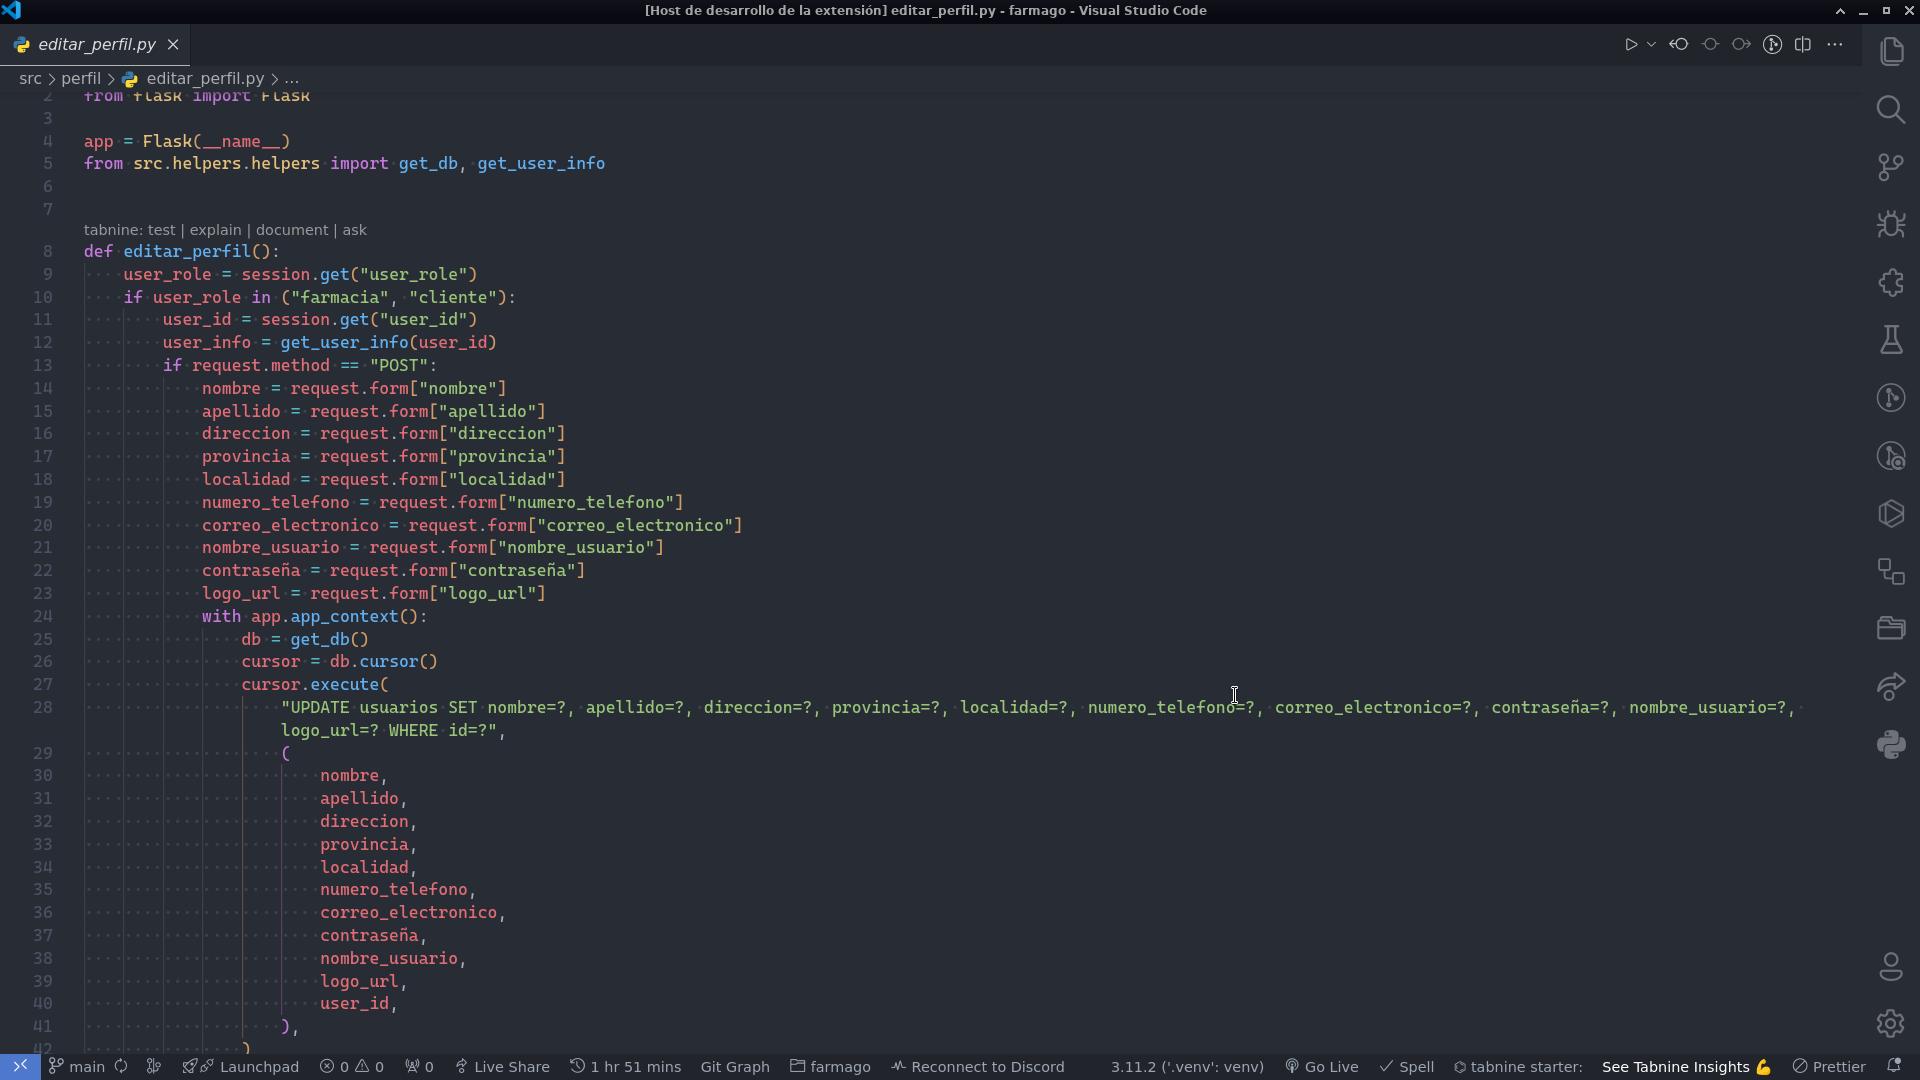The height and width of the screenshot is (1080, 1920).
Task: Open Manage settings gear icon
Action: click(x=1890, y=1023)
